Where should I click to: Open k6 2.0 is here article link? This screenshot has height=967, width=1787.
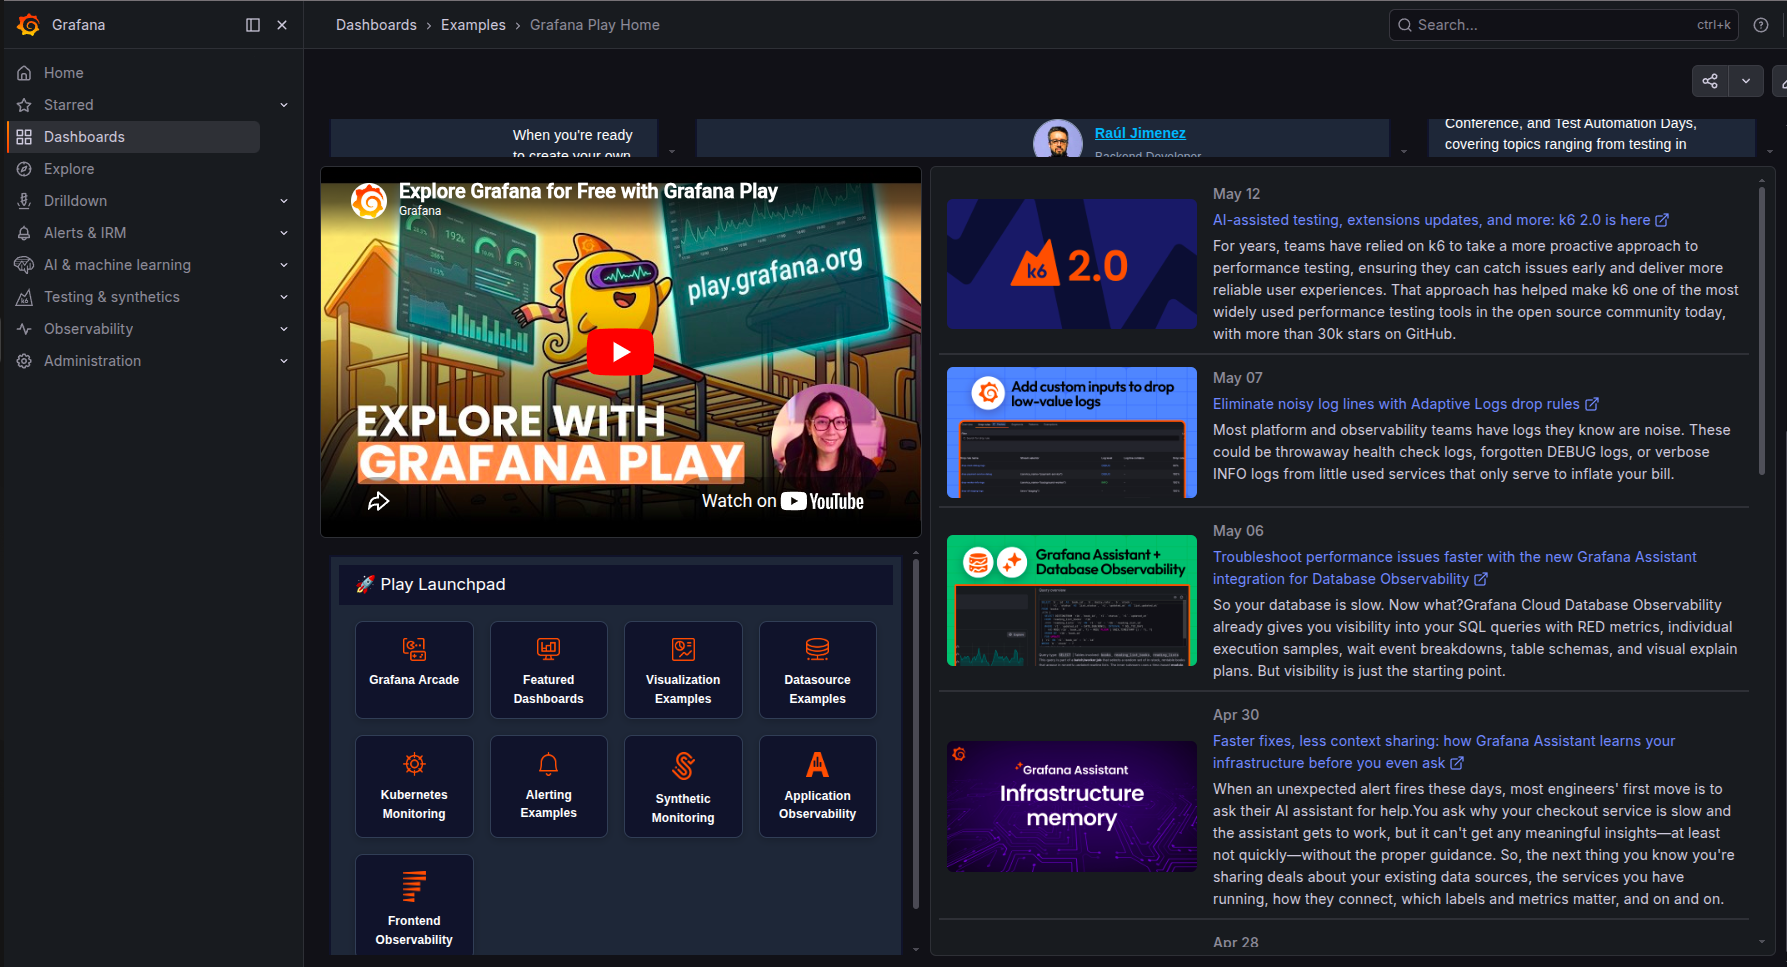(x=1441, y=220)
